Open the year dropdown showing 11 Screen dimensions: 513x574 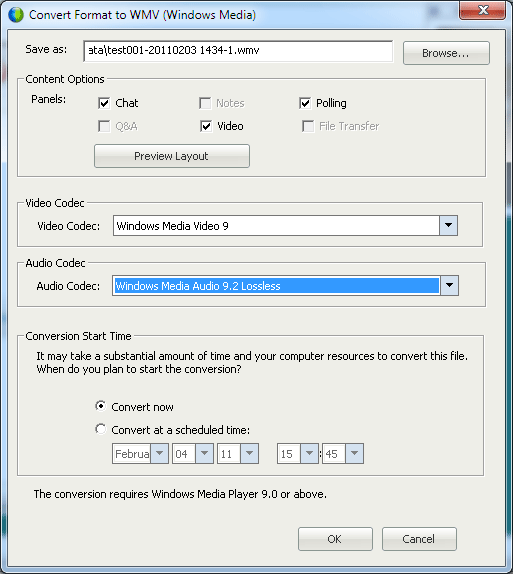point(249,454)
